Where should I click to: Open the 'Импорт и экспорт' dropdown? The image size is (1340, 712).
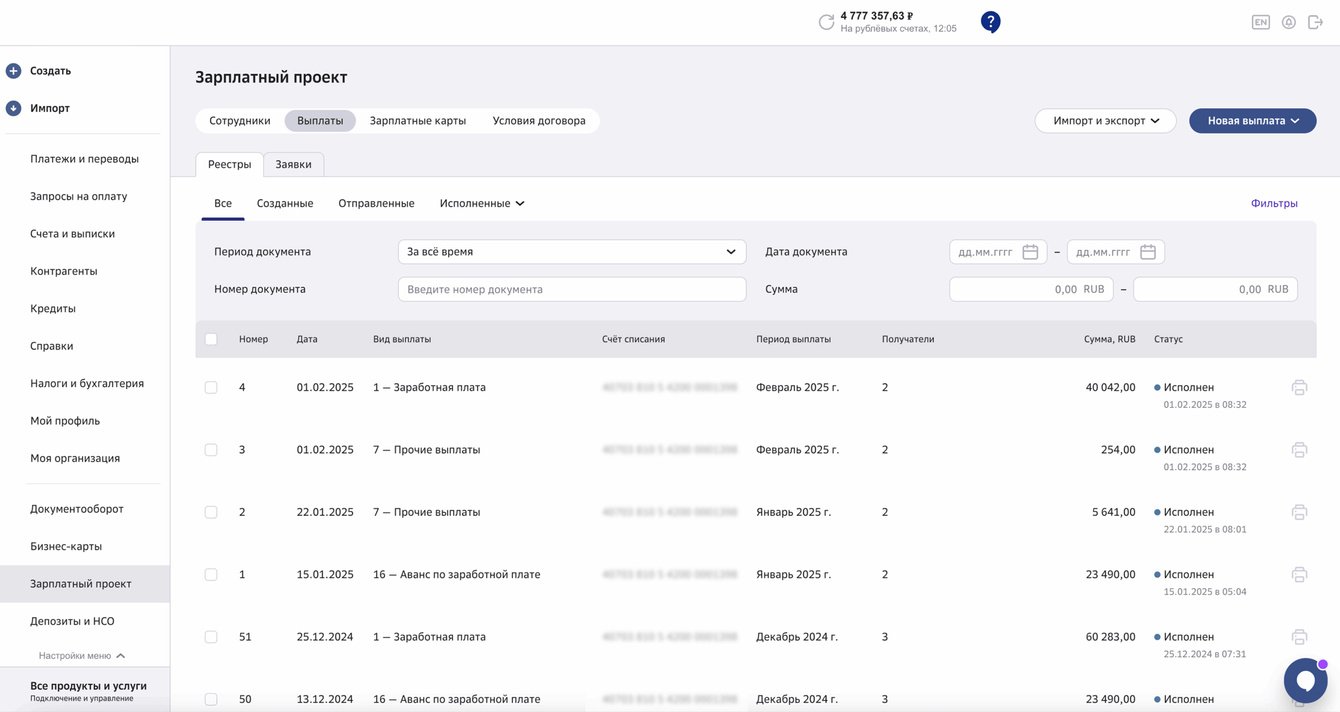coord(1105,121)
